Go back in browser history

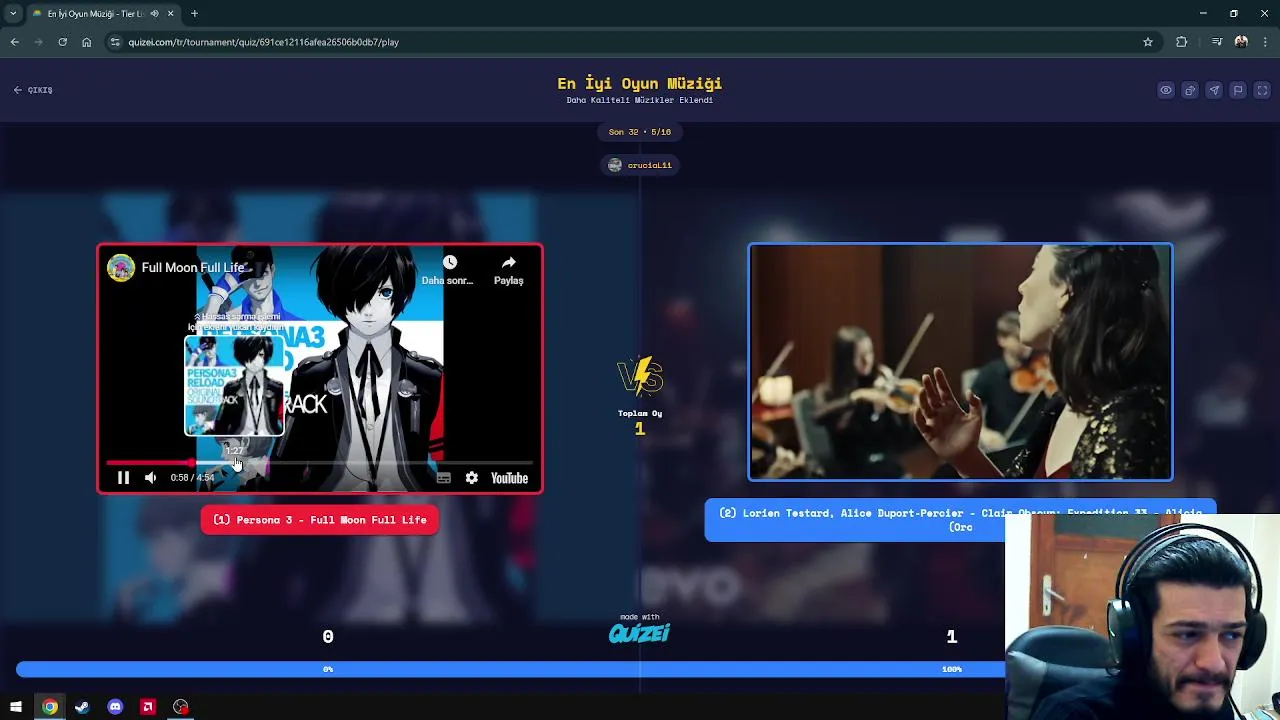coord(14,42)
